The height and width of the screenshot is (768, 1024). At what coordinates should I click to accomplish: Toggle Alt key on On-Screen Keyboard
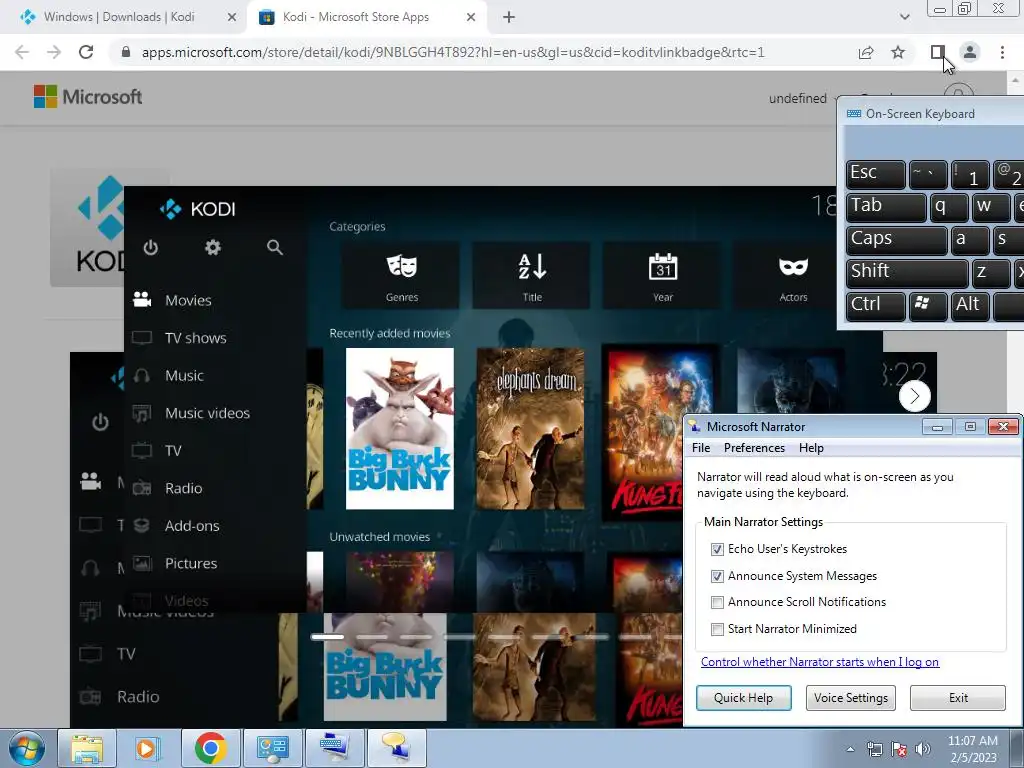coord(970,306)
